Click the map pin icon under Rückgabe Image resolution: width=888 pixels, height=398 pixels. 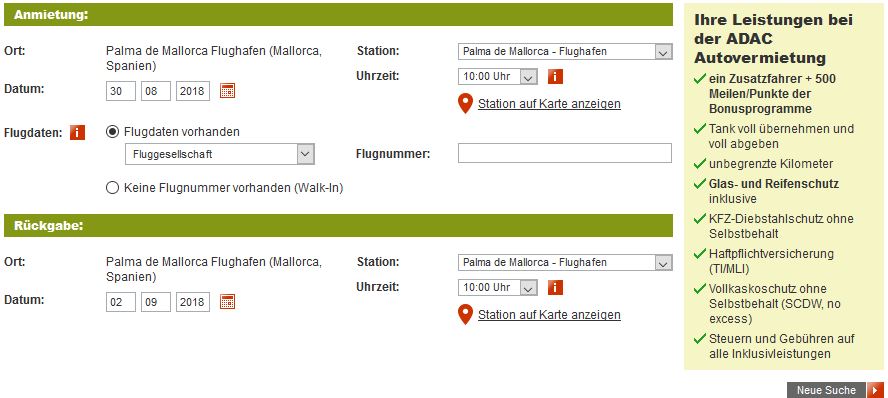coord(465,315)
